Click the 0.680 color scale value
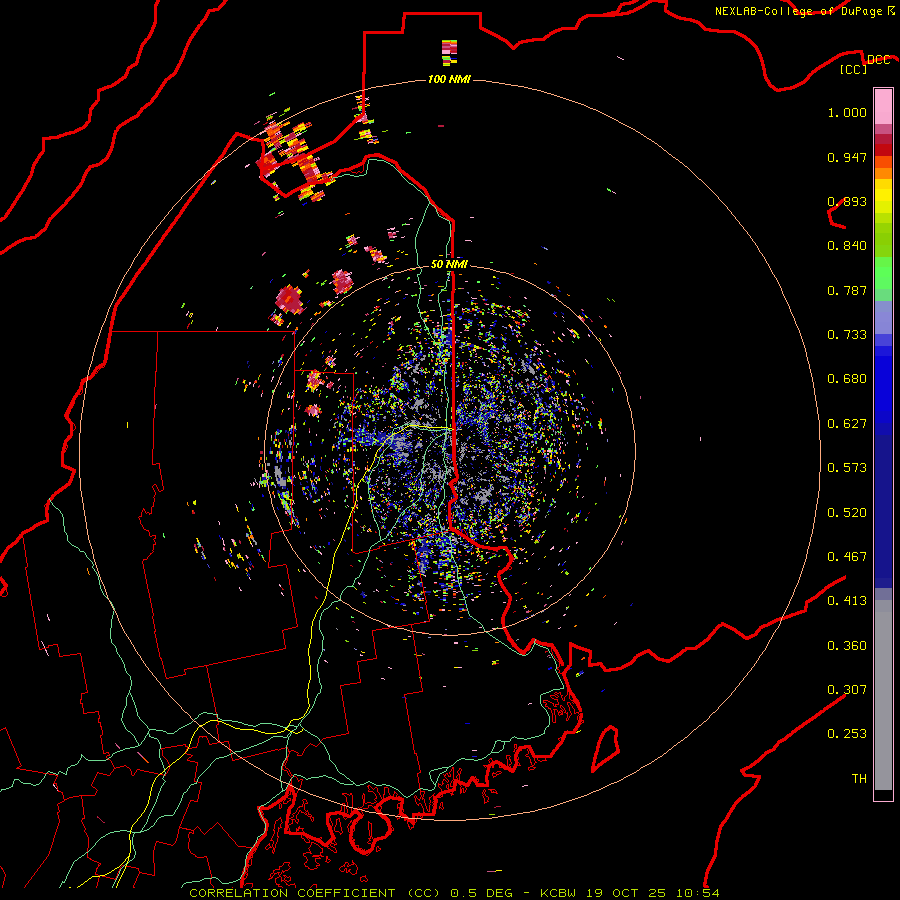The height and width of the screenshot is (900, 900). pyautogui.click(x=847, y=379)
